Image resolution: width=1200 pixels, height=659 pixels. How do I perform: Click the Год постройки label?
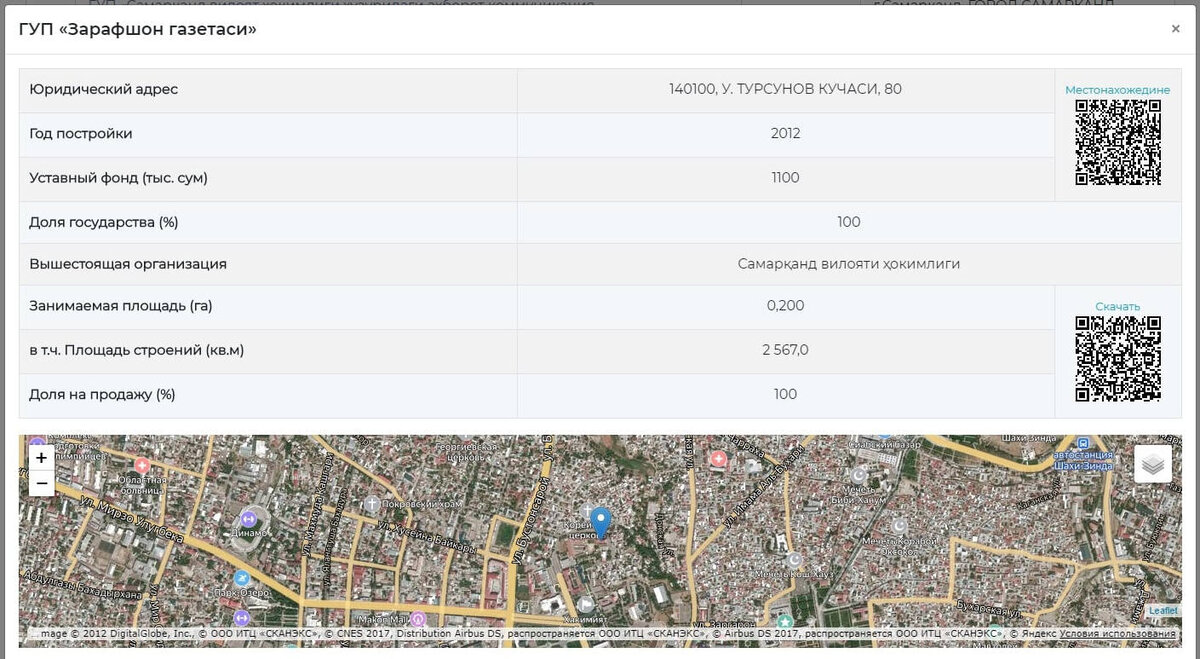[x=81, y=133]
